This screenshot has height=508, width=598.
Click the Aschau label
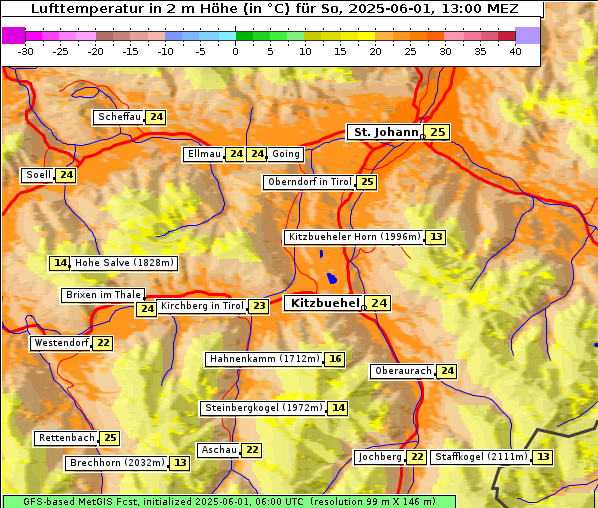click(219, 450)
